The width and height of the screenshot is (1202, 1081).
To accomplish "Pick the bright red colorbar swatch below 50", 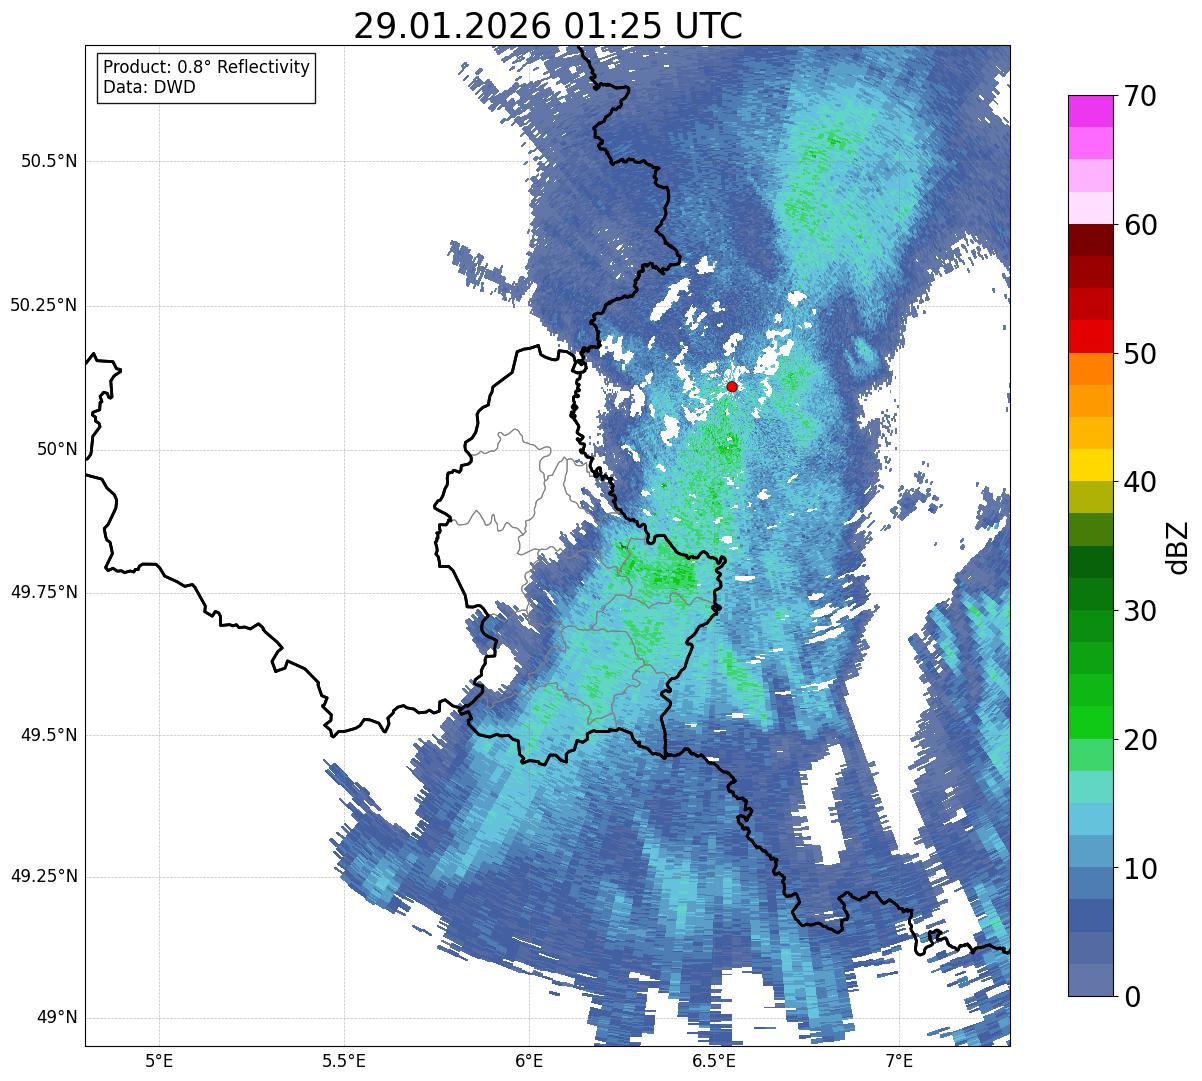I will click(1091, 337).
